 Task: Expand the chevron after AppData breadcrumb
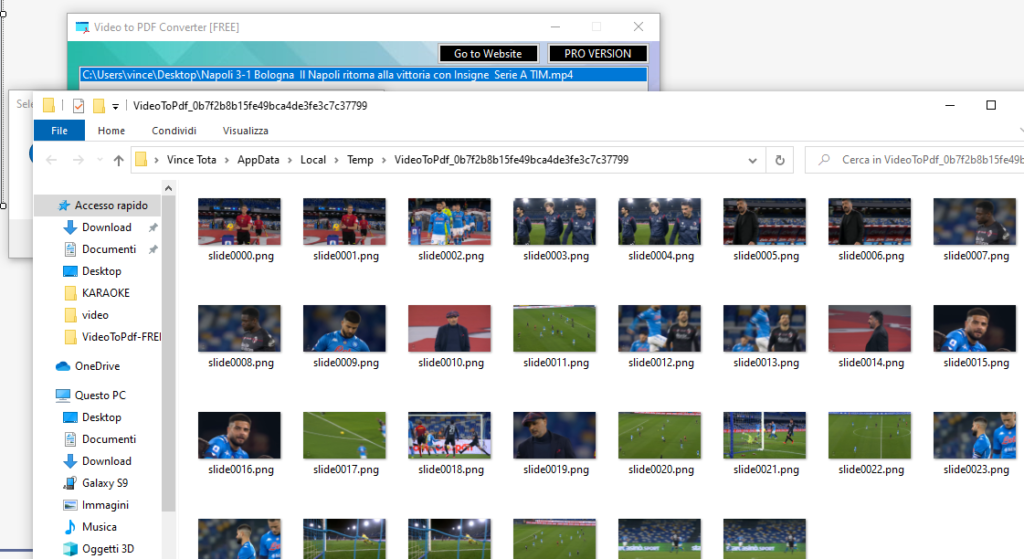pyautogui.click(x=290, y=160)
